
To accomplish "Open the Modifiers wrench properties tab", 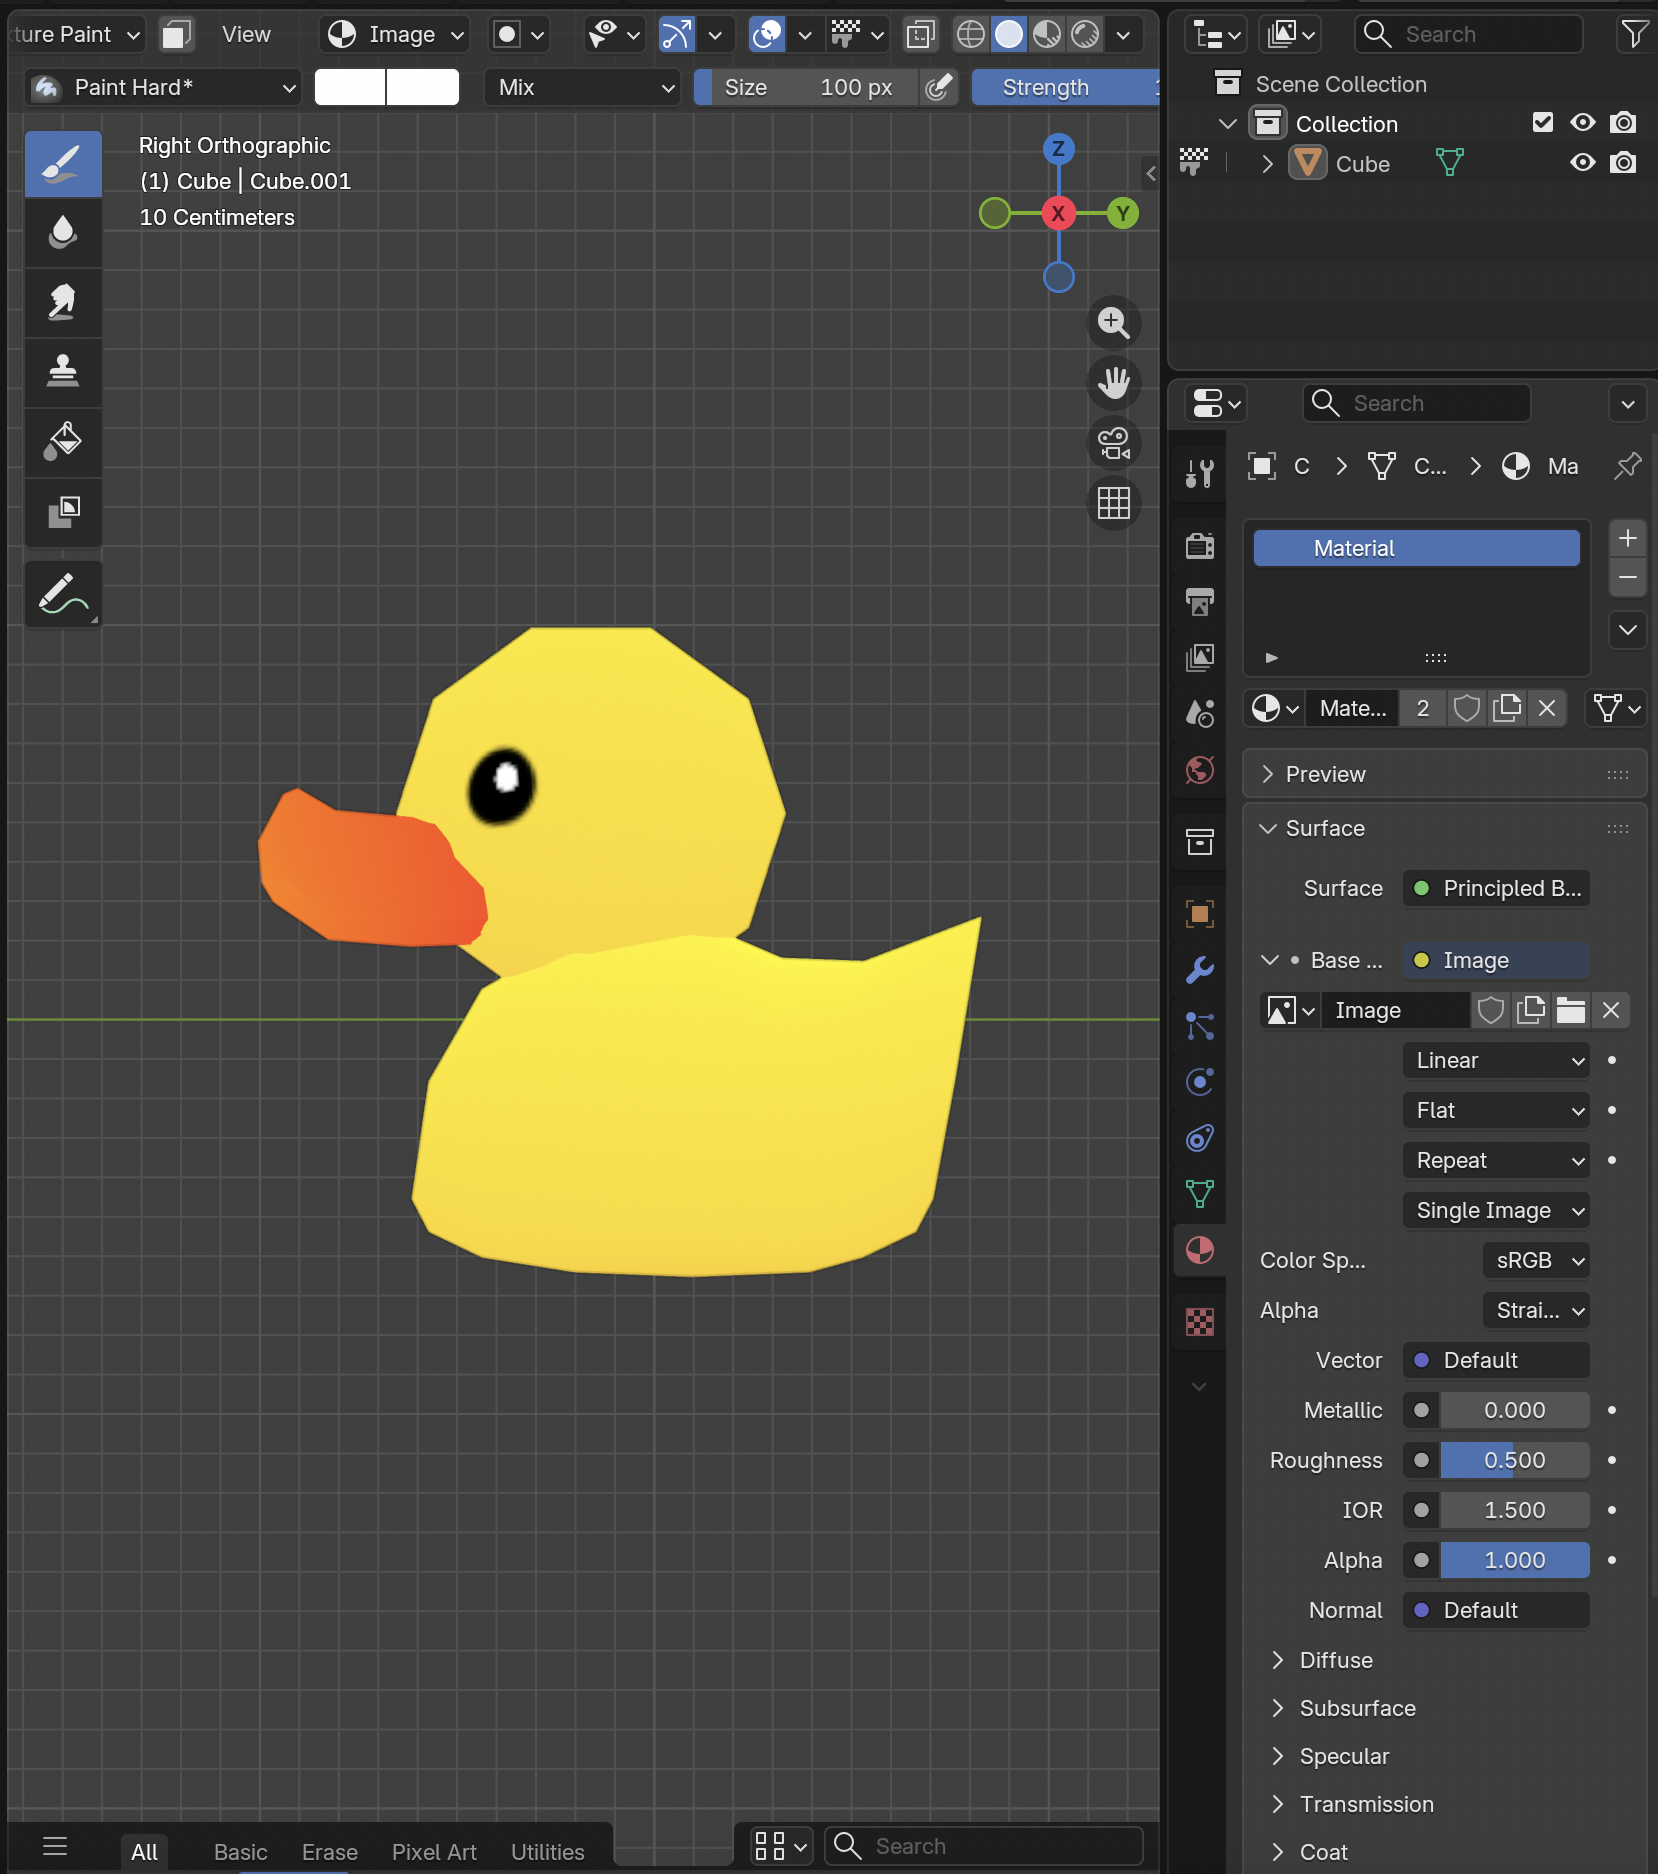I will pyautogui.click(x=1199, y=970).
